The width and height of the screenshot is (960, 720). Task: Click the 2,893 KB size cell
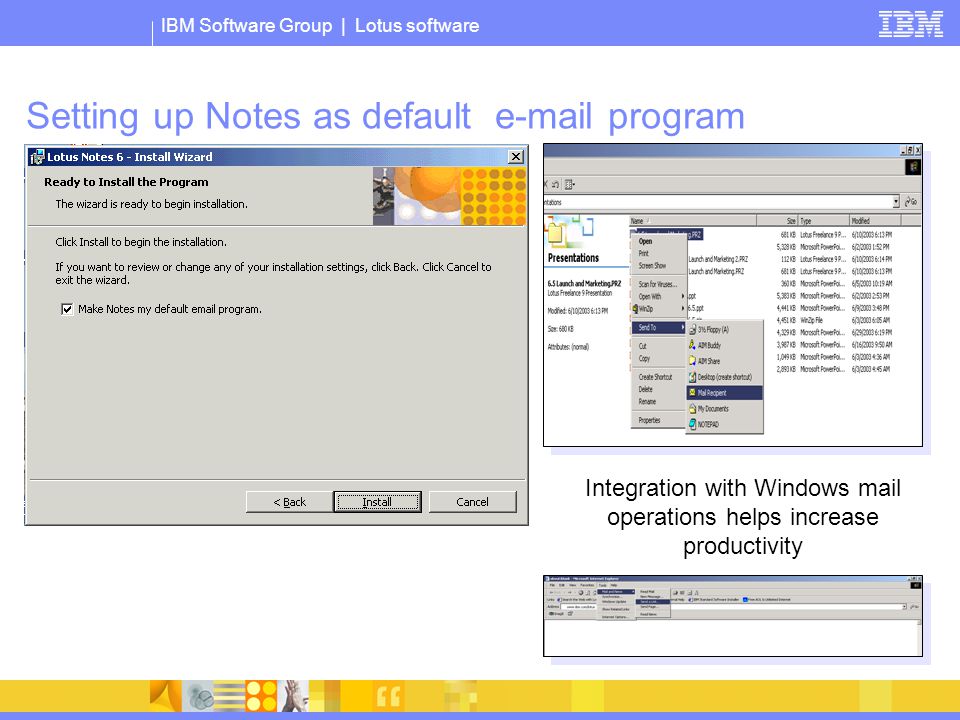click(786, 369)
